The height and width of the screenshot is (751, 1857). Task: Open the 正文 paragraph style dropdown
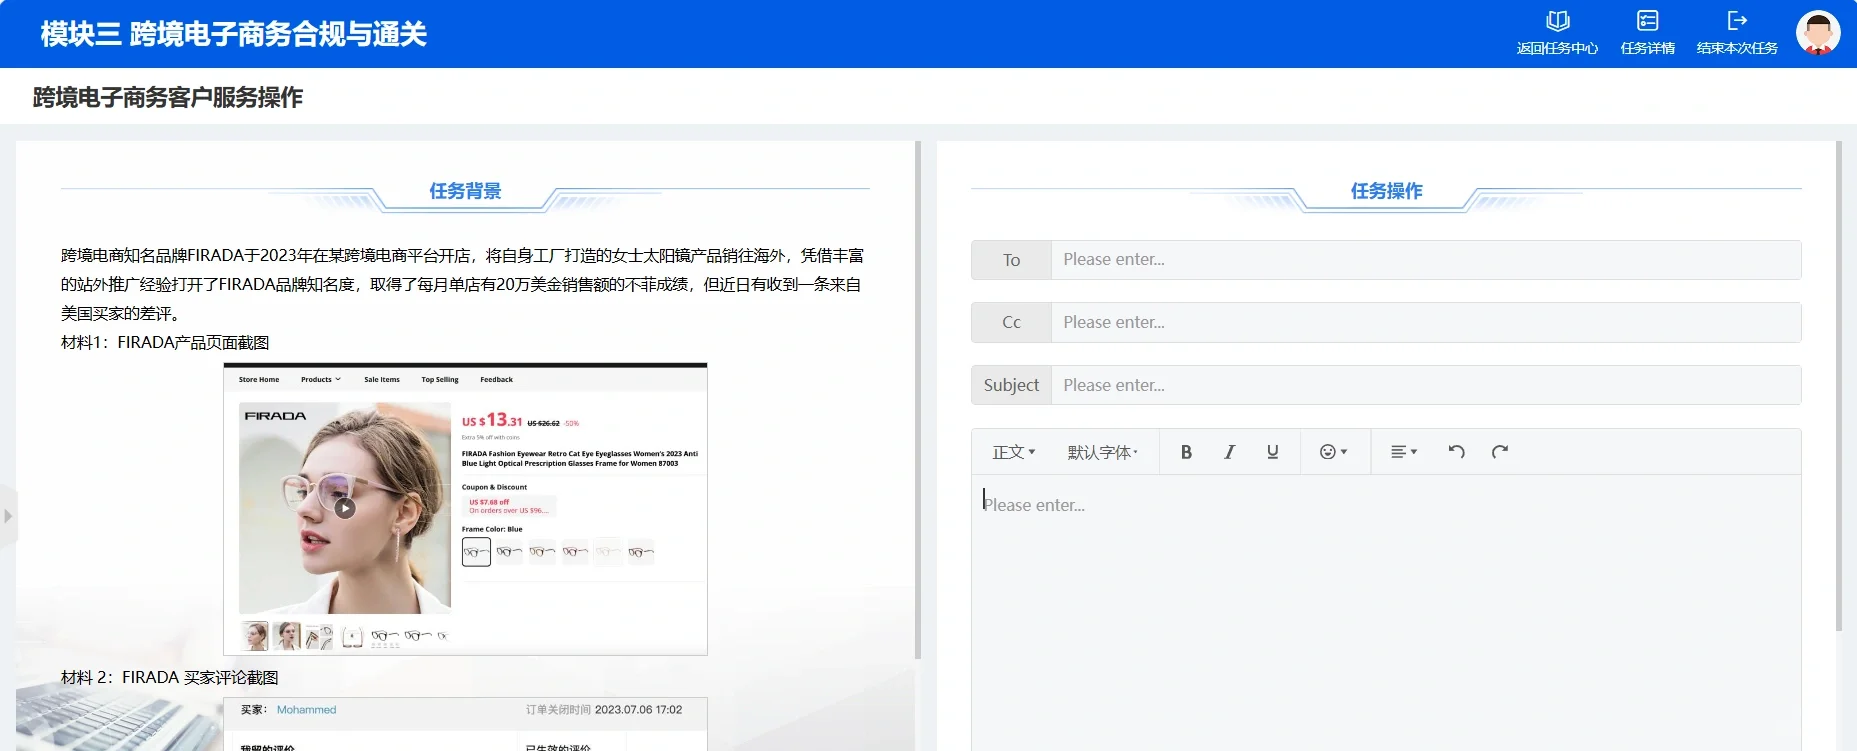(x=1013, y=452)
